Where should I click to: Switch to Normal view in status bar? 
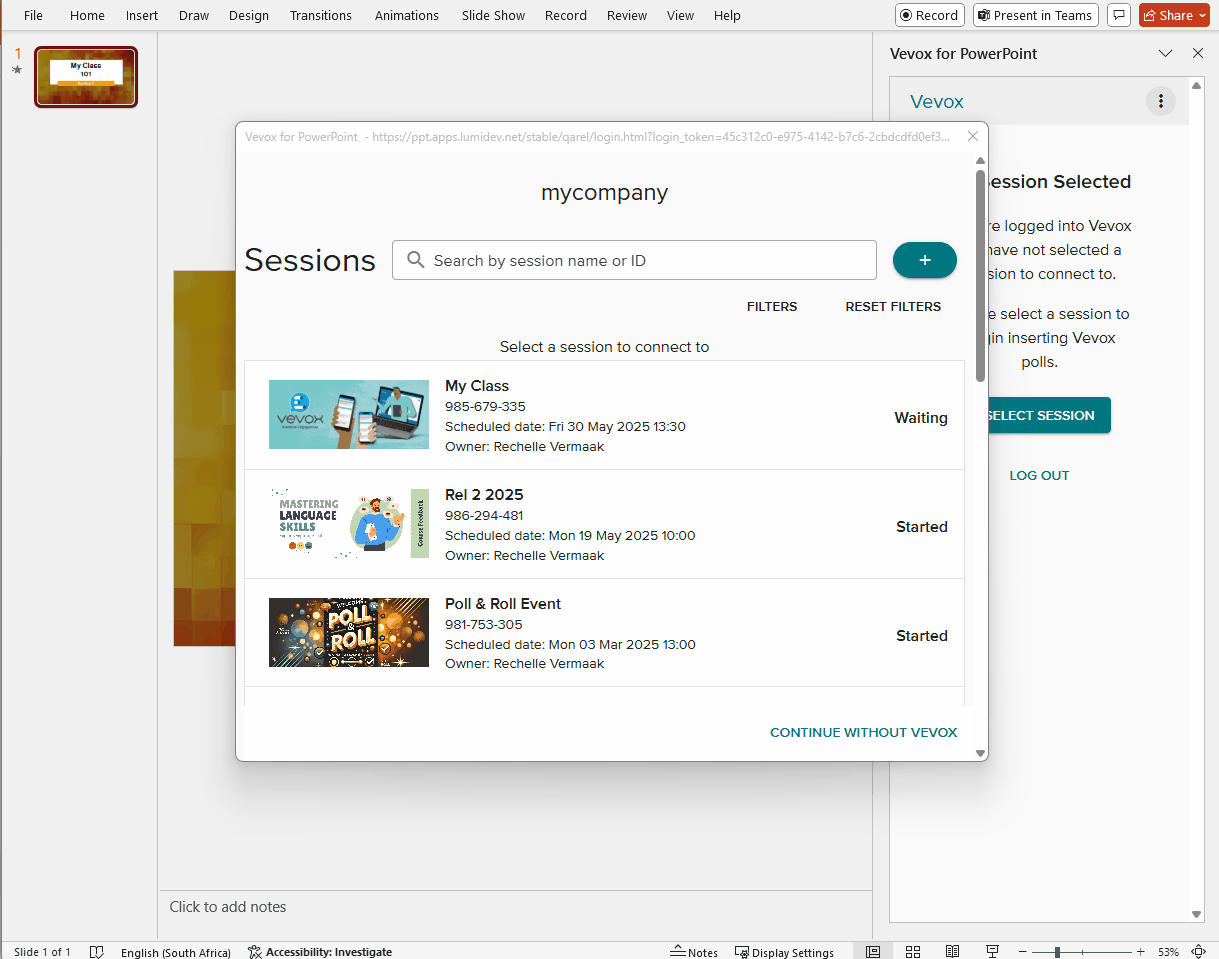[873, 952]
